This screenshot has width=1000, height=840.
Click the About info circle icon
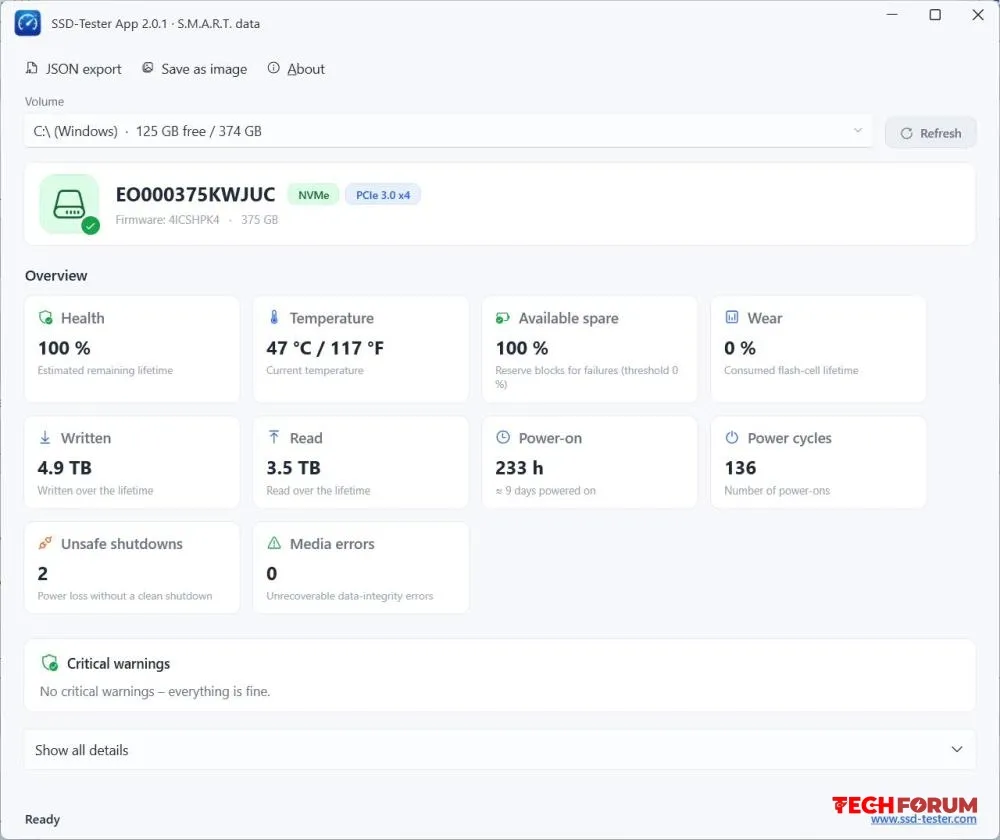pyautogui.click(x=273, y=68)
